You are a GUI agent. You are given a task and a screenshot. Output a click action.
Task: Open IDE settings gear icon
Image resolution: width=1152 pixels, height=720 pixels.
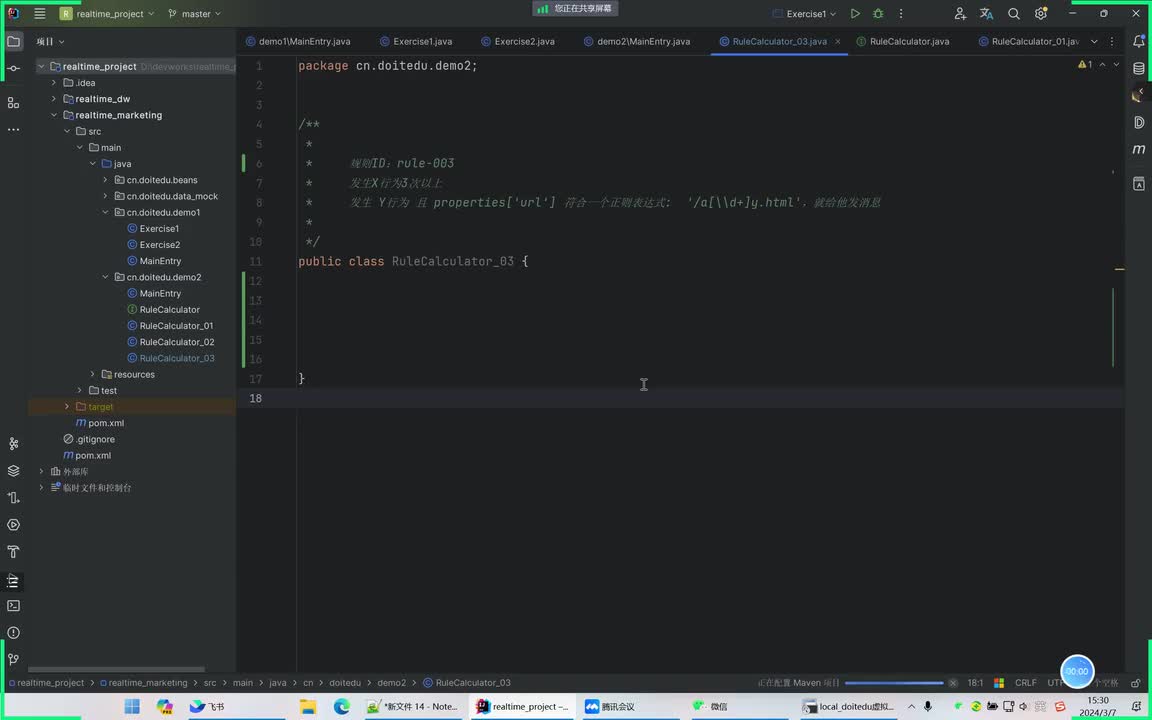point(1041,14)
